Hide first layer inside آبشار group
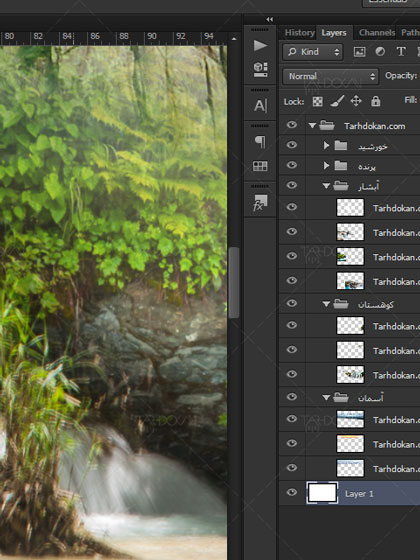This screenshot has width=420, height=560. pos(292,207)
